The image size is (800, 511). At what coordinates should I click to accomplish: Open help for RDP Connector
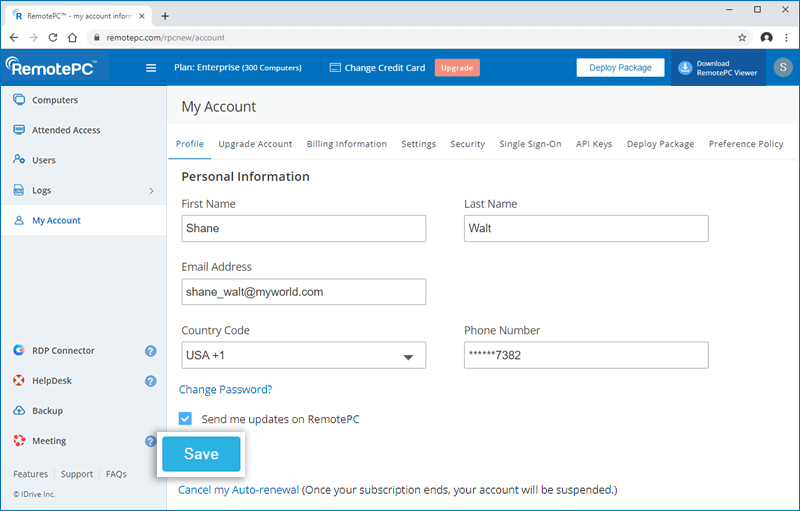click(x=151, y=351)
